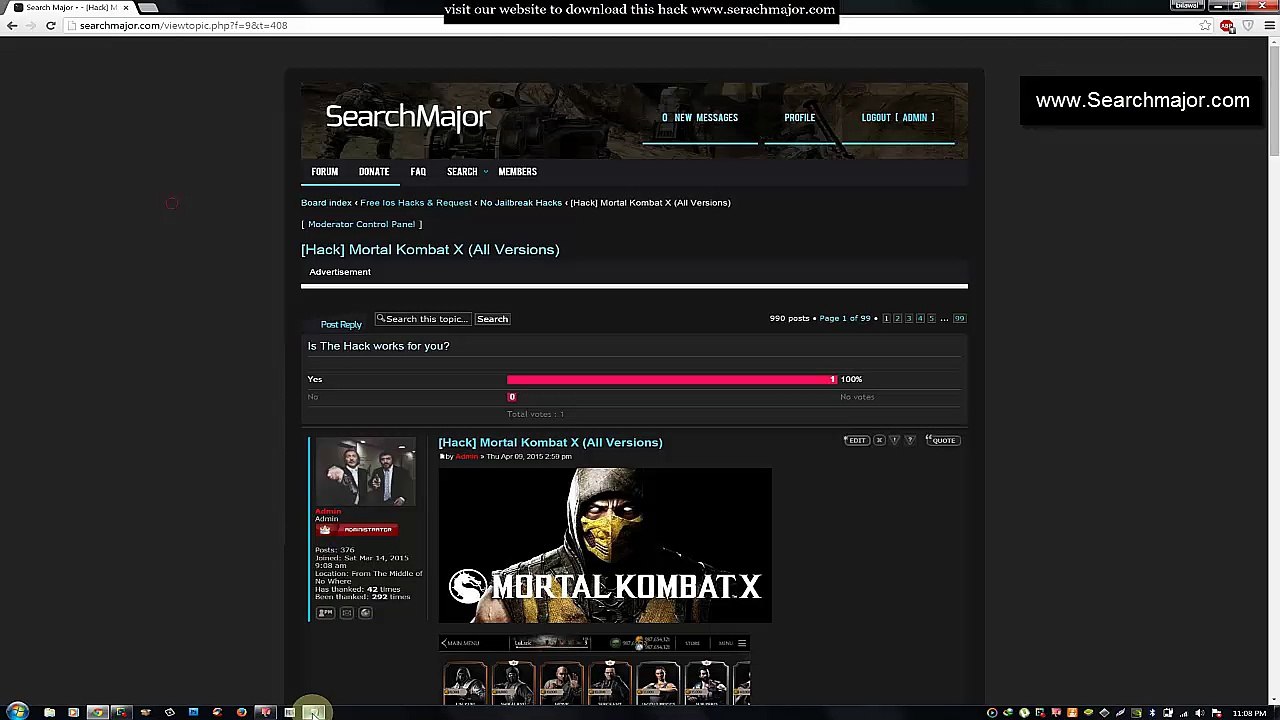The width and height of the screenshot is (1280, 720).
Task: Open the Search menu item
Action: pos(462,172)
